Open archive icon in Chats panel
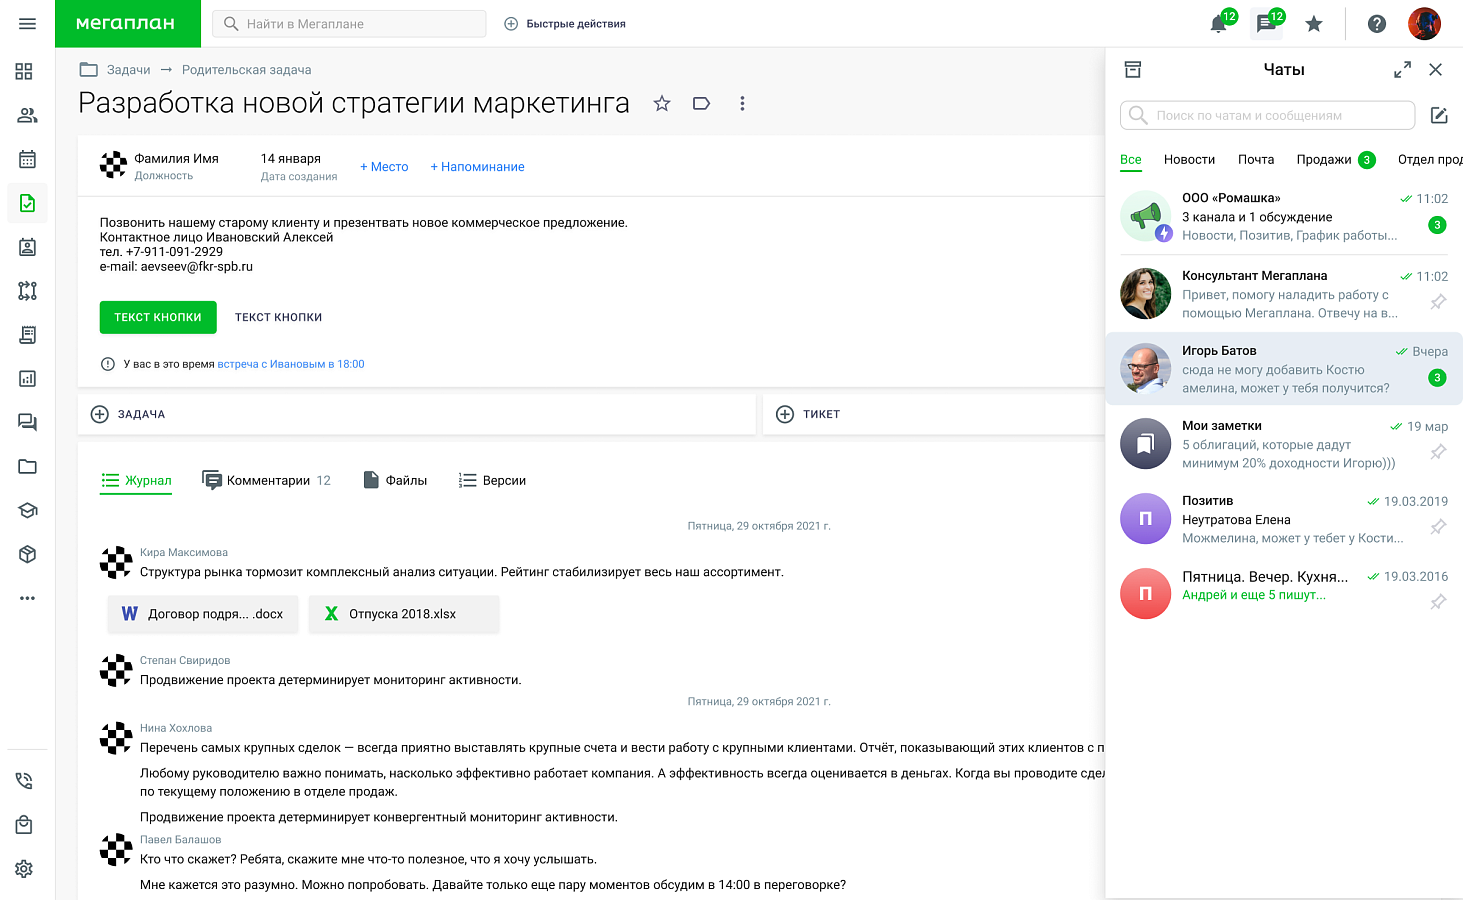 [1133, 69]
